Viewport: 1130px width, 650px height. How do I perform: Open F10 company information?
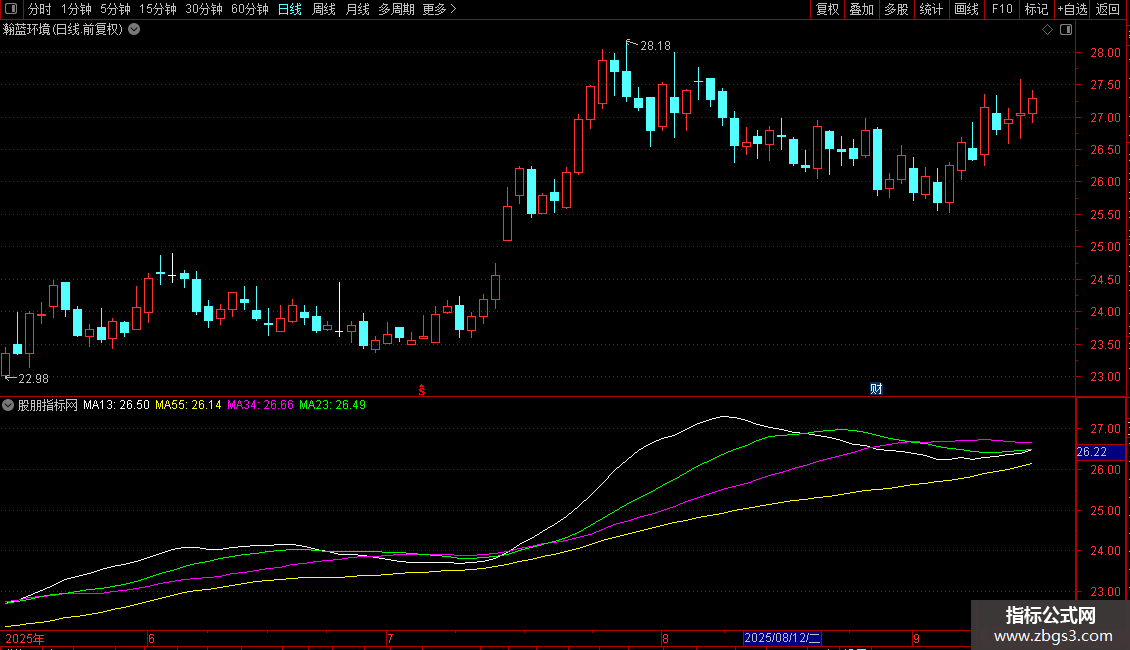point(1002,9)
